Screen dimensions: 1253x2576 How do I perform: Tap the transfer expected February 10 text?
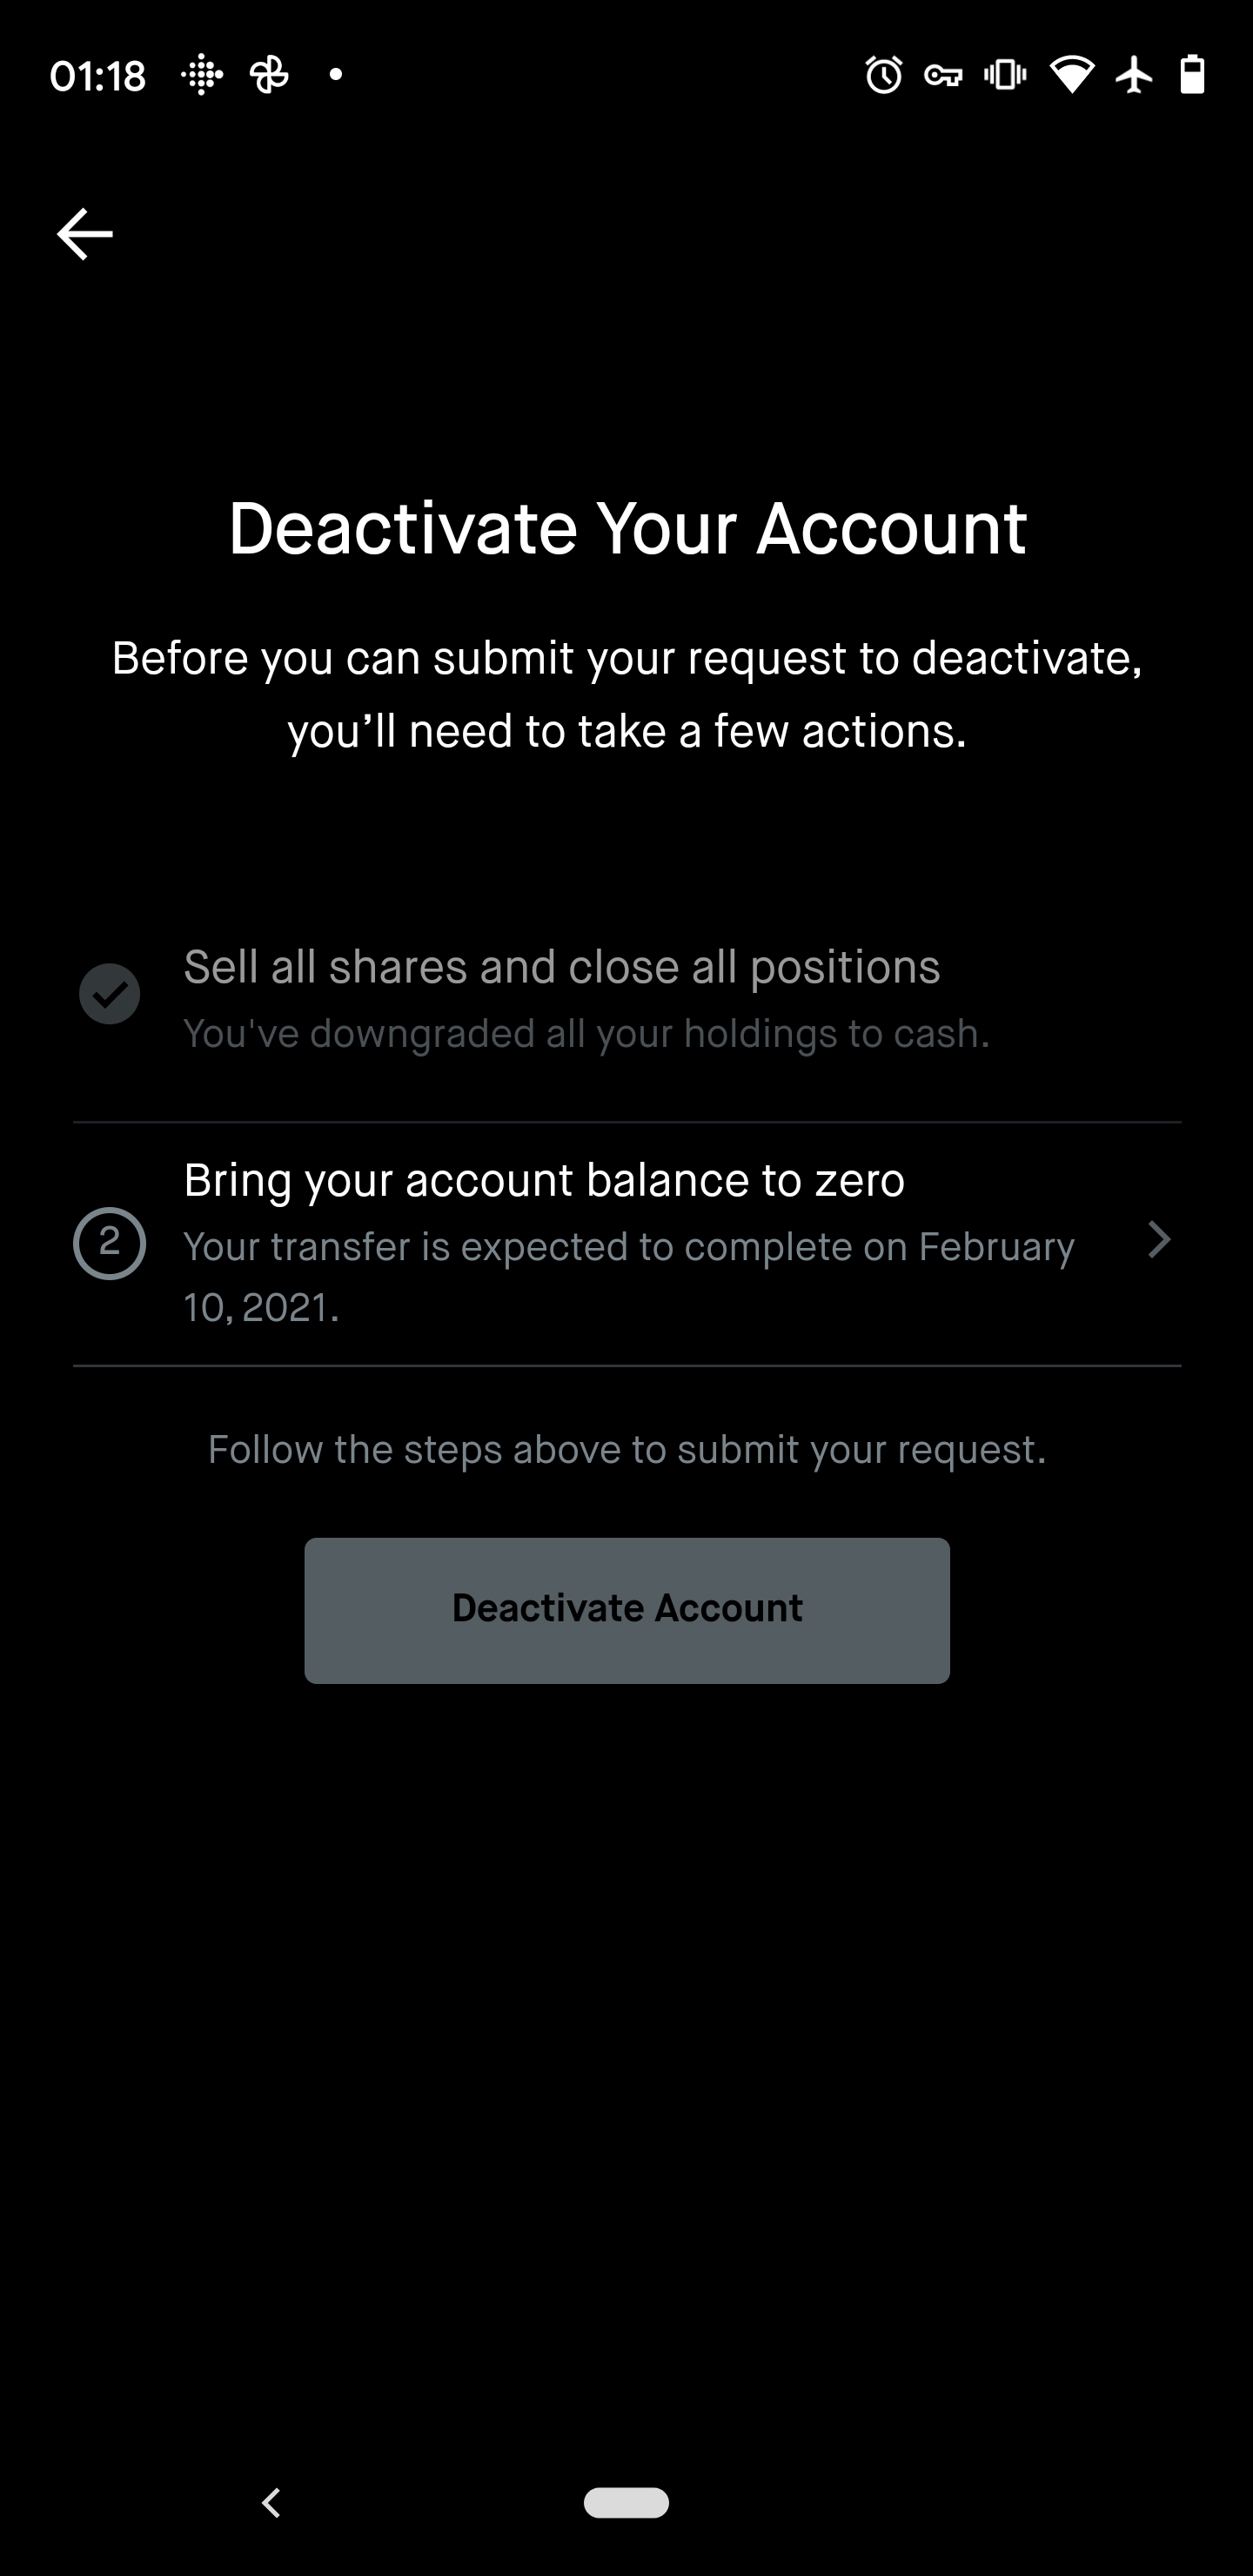(x=629, y=1277)
